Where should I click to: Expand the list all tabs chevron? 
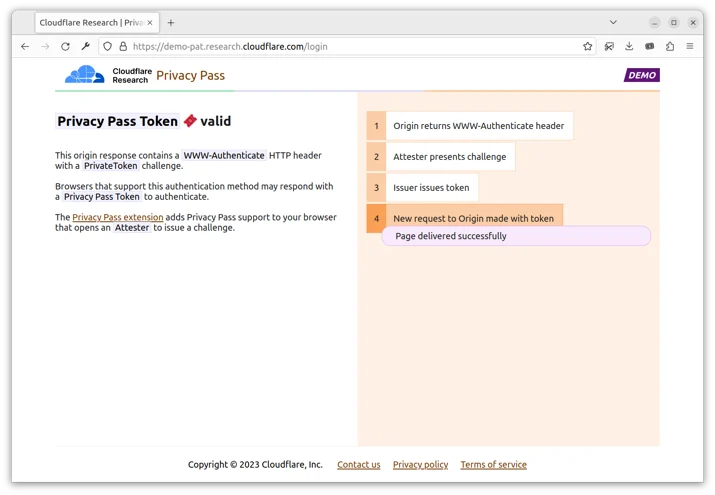pyautogui.click(x=613, y=22)
